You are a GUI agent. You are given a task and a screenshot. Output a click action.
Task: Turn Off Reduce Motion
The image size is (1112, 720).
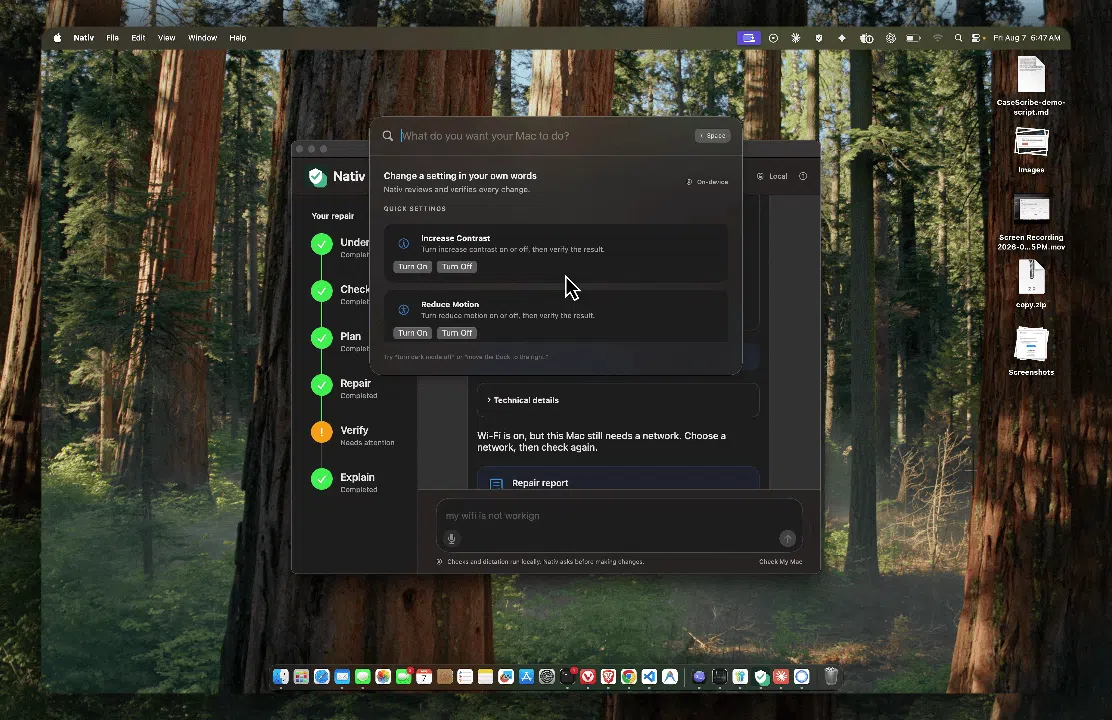(x=457, y=333)
